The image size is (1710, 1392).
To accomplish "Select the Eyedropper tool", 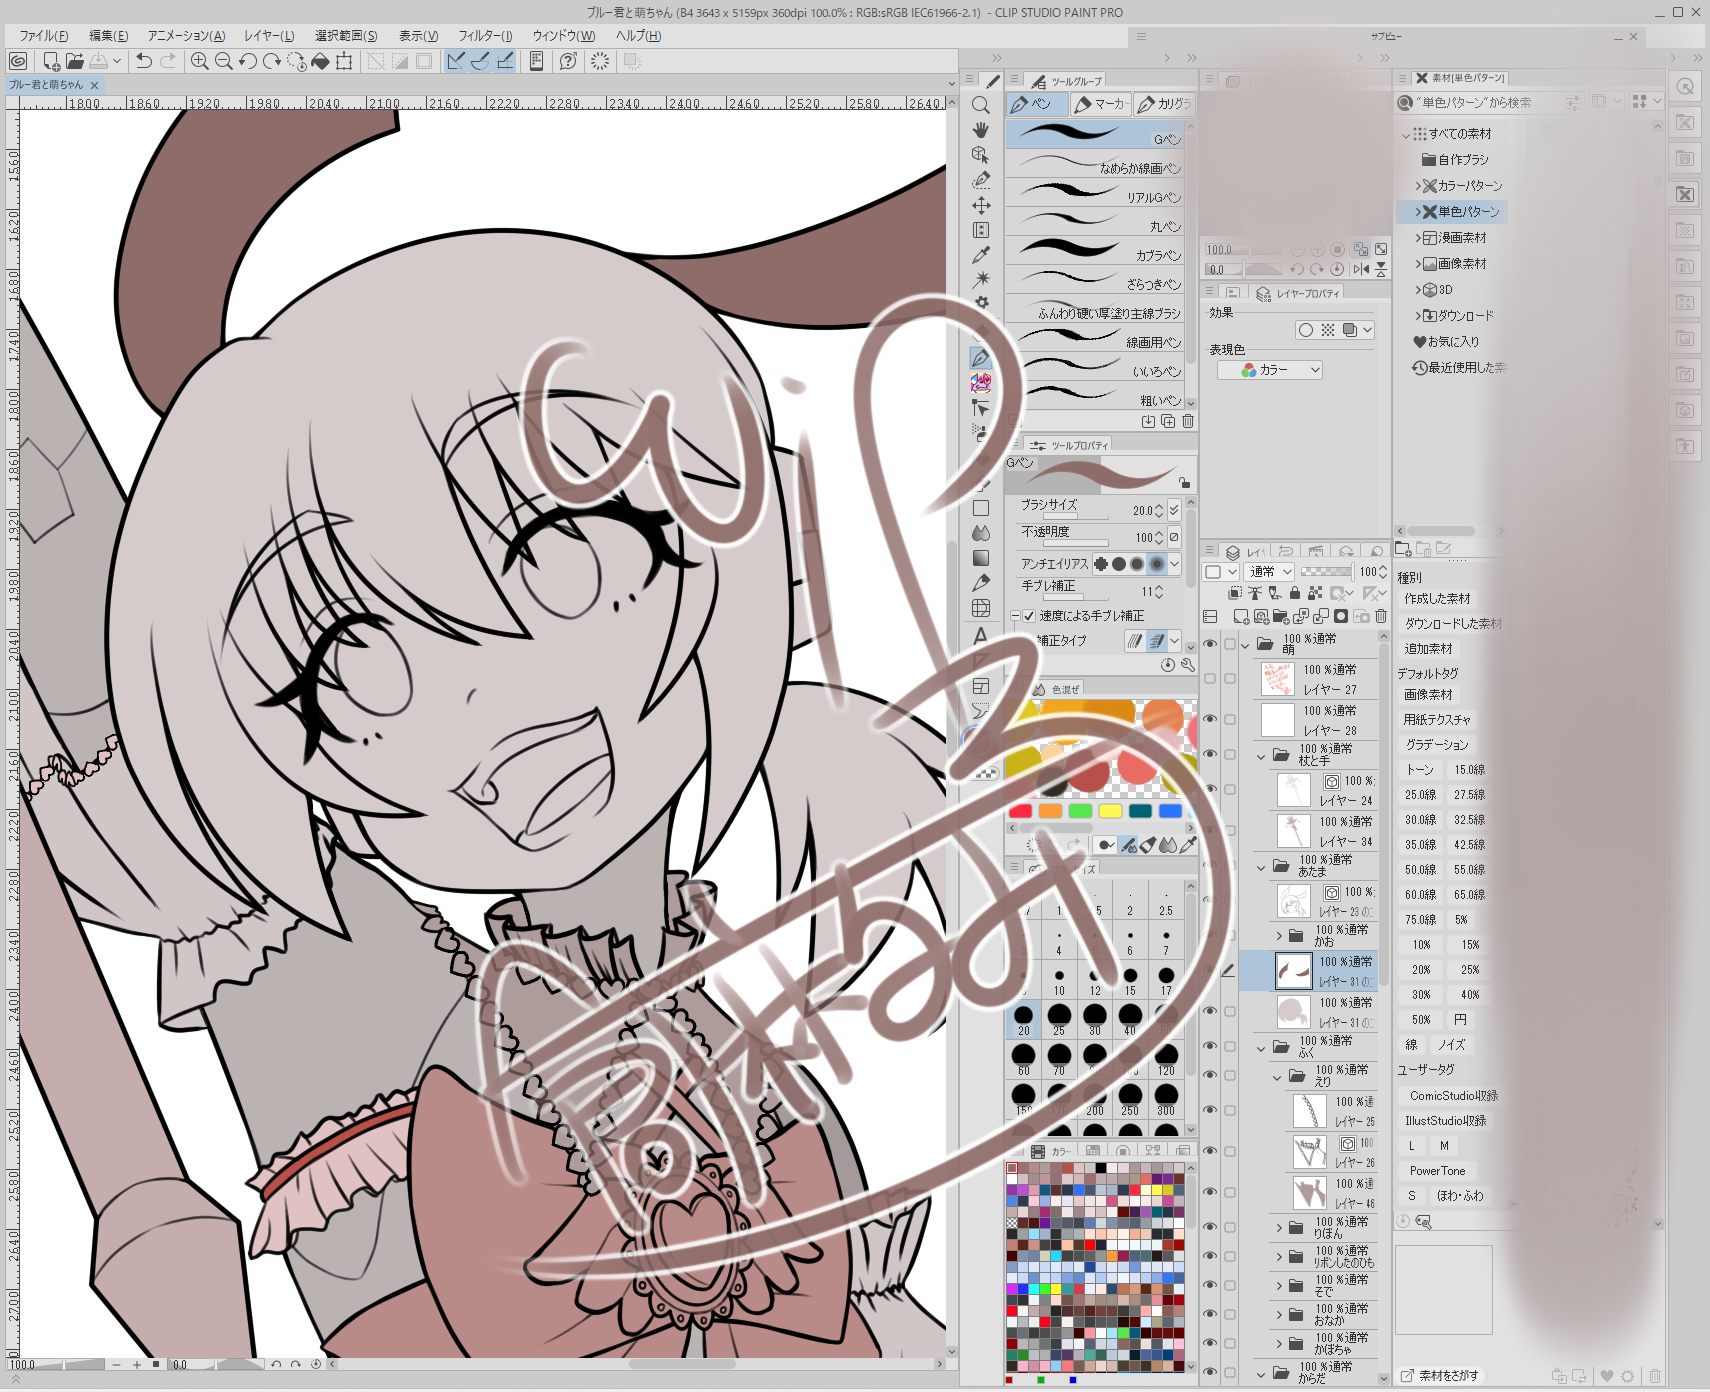I will pyautogui.click(x=981, y=255).
